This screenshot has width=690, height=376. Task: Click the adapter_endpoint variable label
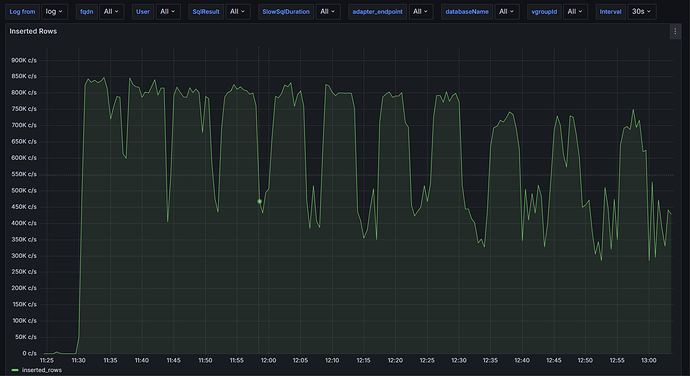coord(378,11)
